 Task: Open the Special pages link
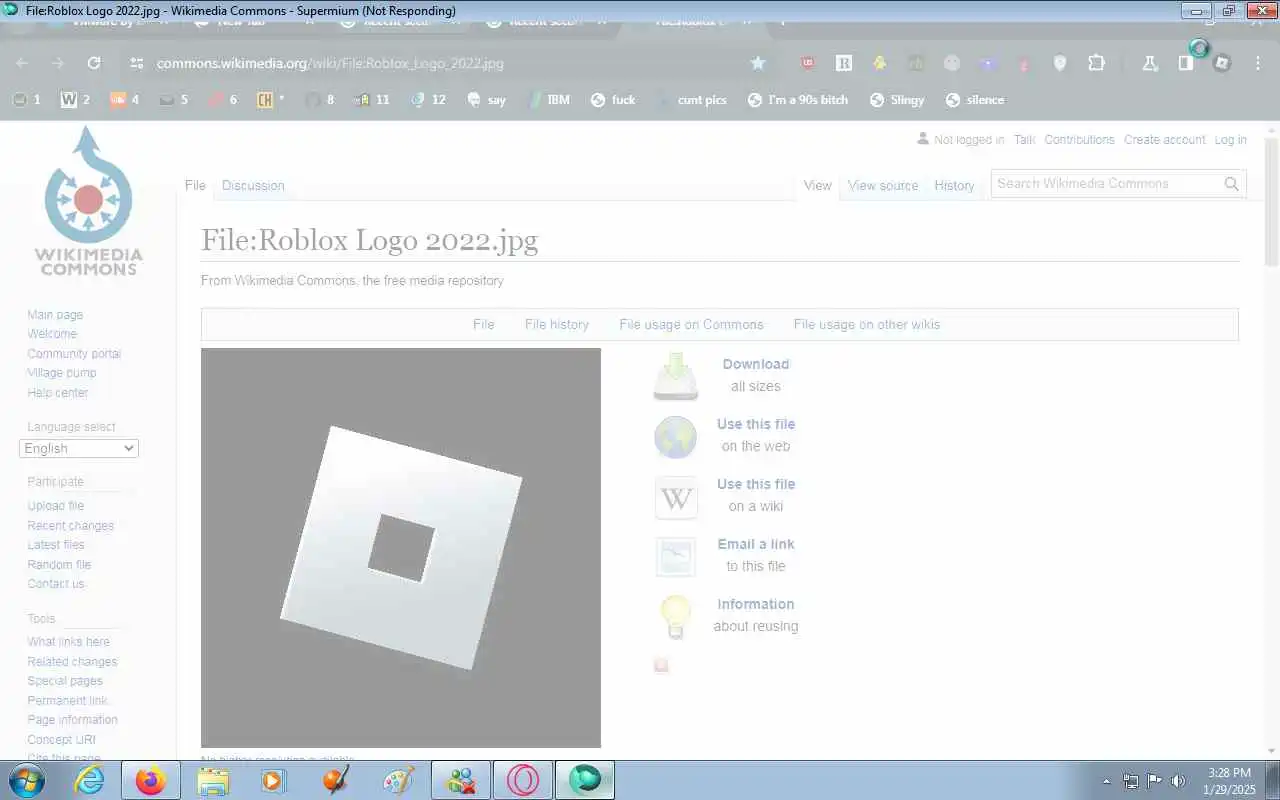[x=65, y=681]
